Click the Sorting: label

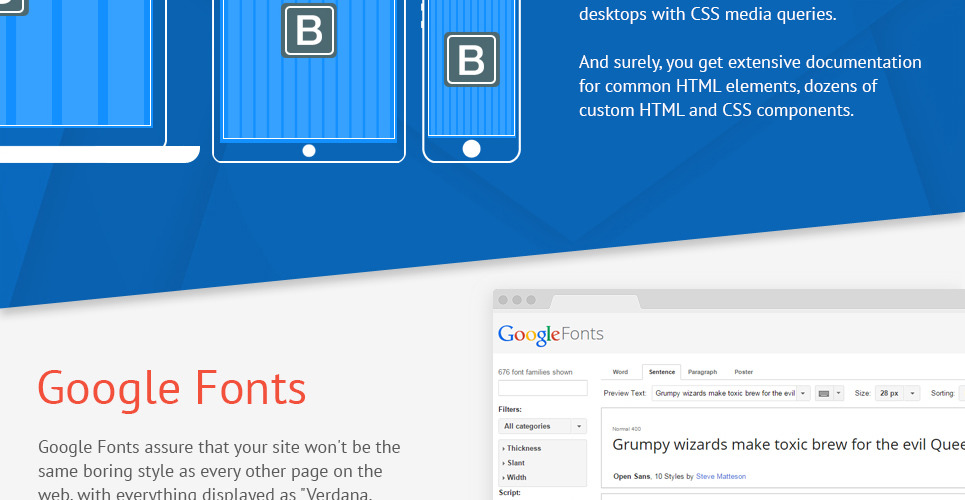[943, 393]
